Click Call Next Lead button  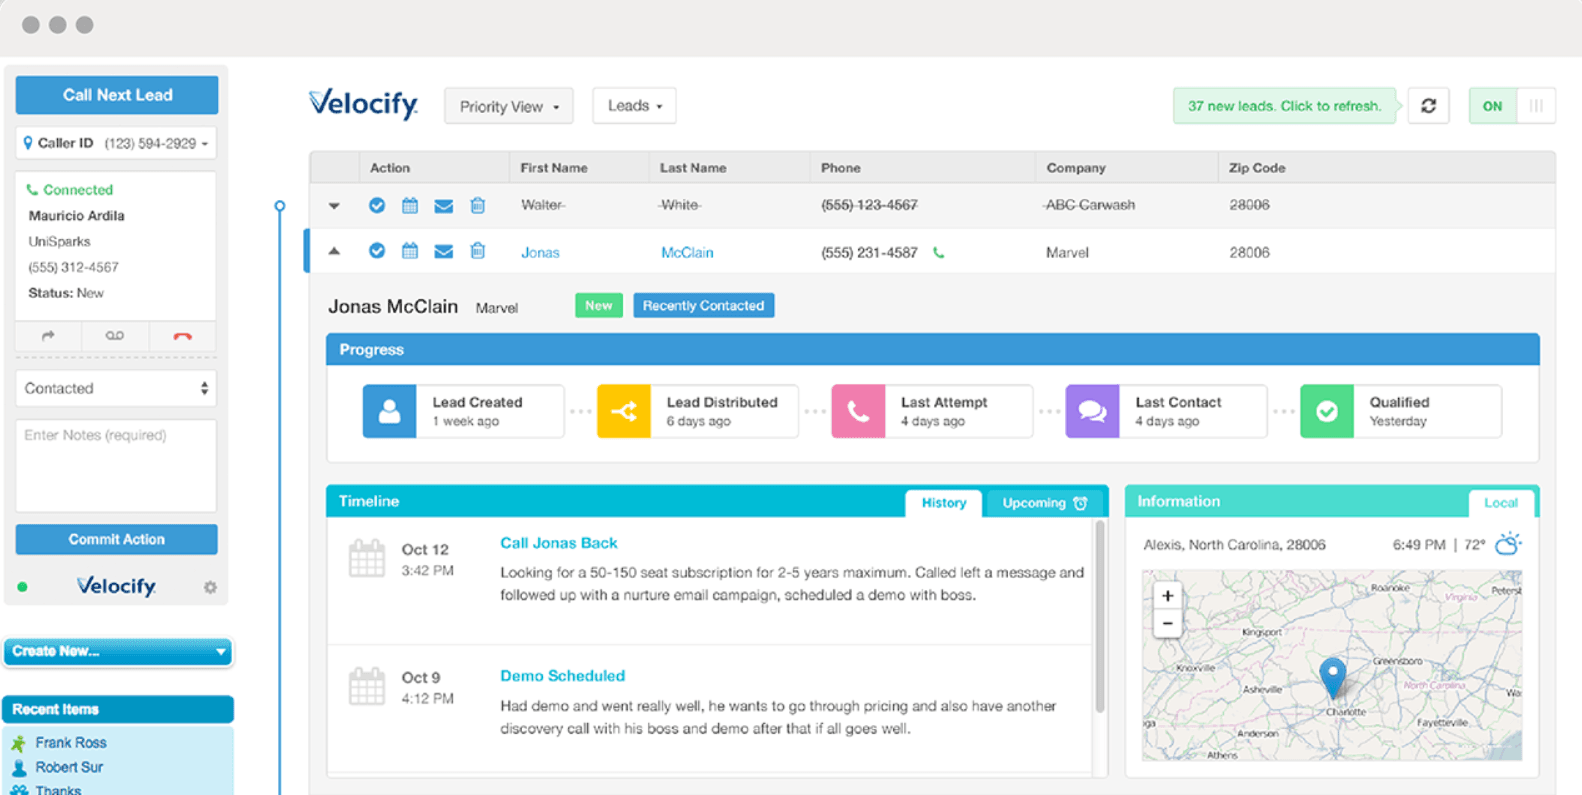point(117,95)
